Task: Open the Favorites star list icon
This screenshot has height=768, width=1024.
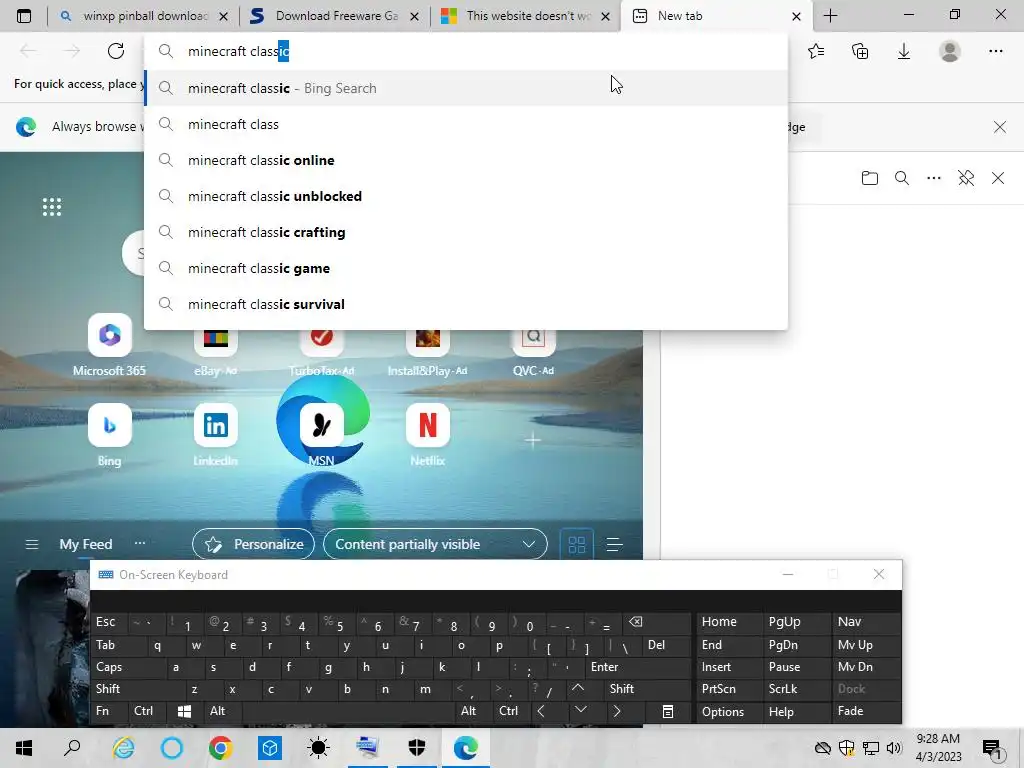Action: (x=816, y=51)
